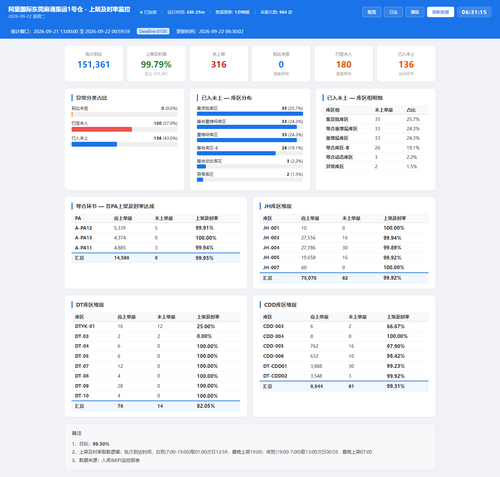
Task: Click the 25.7% cell in zone detail table
Action: click(x=413, y=119)
